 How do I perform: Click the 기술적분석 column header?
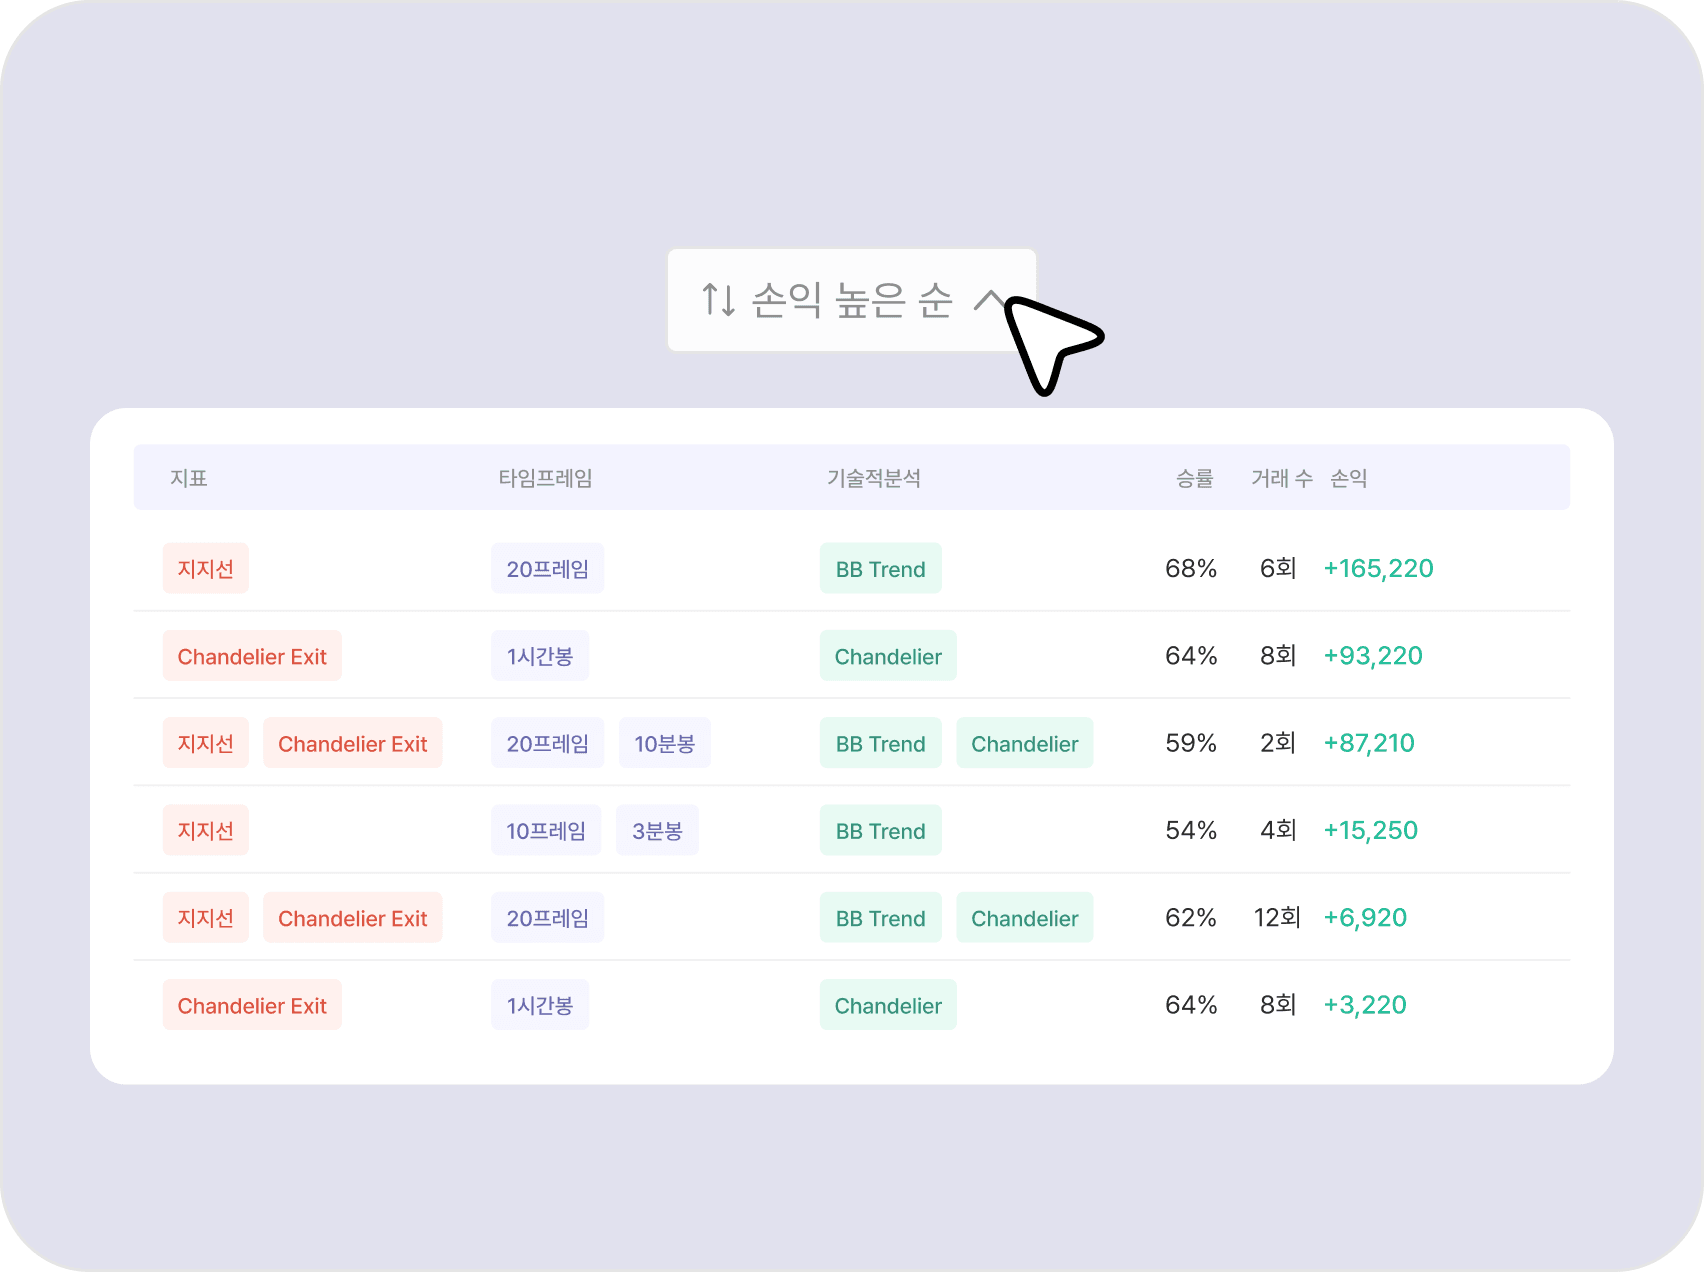click(x=873, y=478)
